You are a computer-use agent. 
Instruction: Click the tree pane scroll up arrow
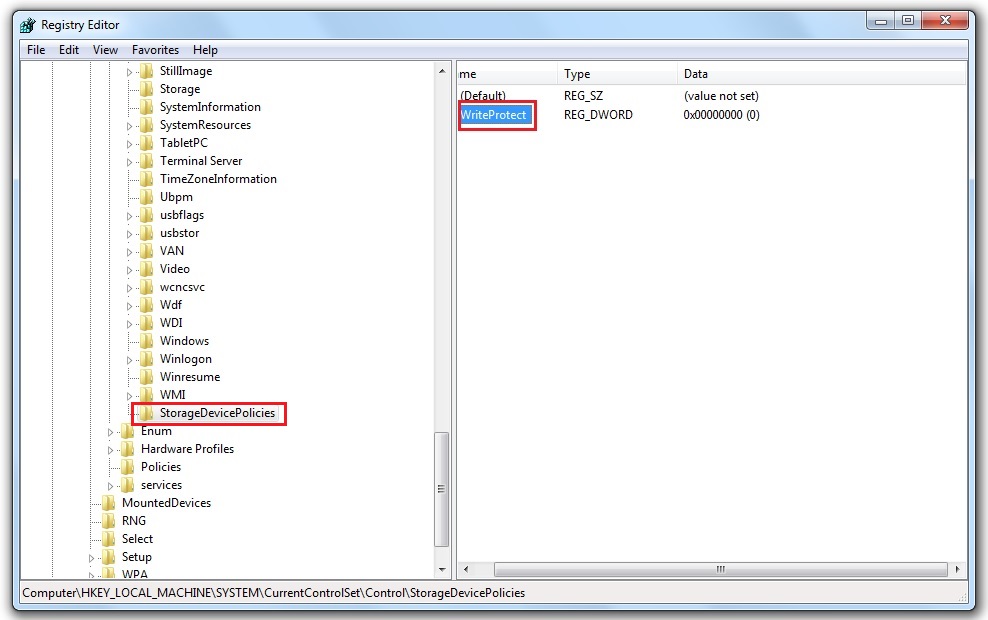(x=442, y=71)
